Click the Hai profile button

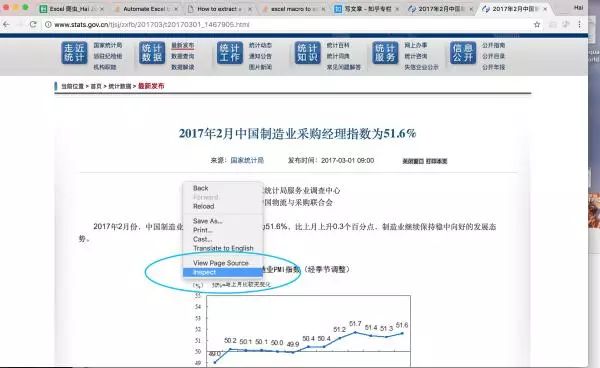[x=579, y=7]
